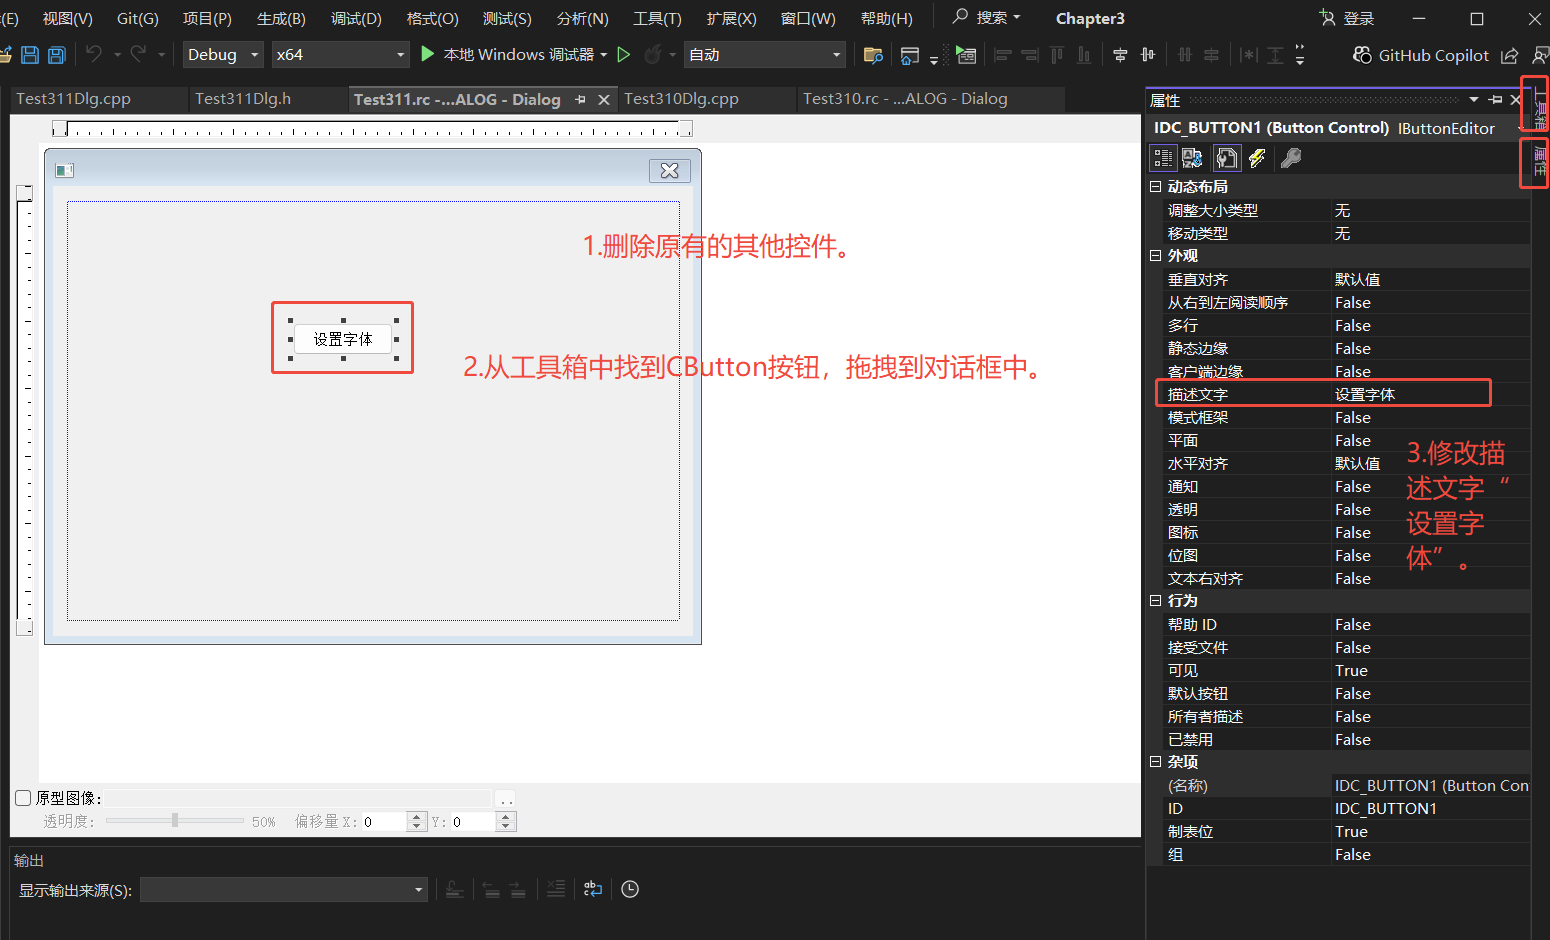Open the Debug configuration dropdown

point(221,54)
